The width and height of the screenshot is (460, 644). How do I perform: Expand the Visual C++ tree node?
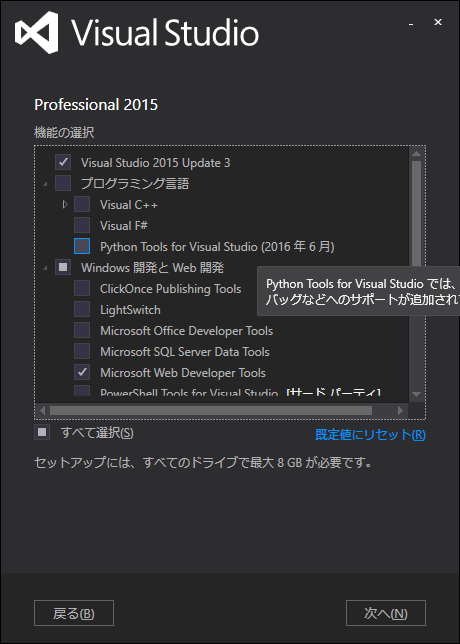pos(65,204)
